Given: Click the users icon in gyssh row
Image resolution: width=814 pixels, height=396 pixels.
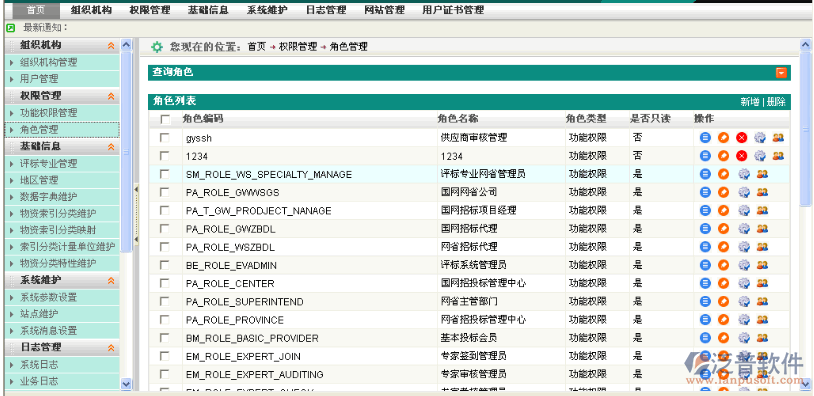Looking at the screenshot, I should (x=778, y=138).
